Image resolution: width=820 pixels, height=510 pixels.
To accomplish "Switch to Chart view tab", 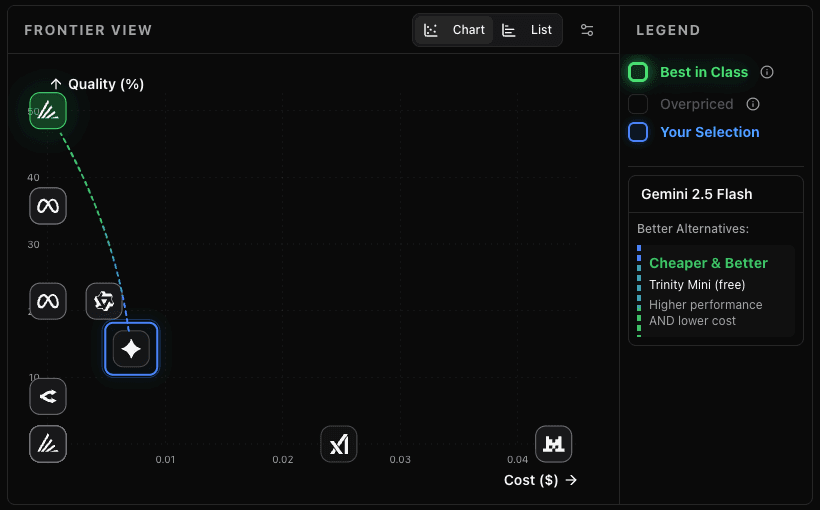I will (x=454, y=30).
